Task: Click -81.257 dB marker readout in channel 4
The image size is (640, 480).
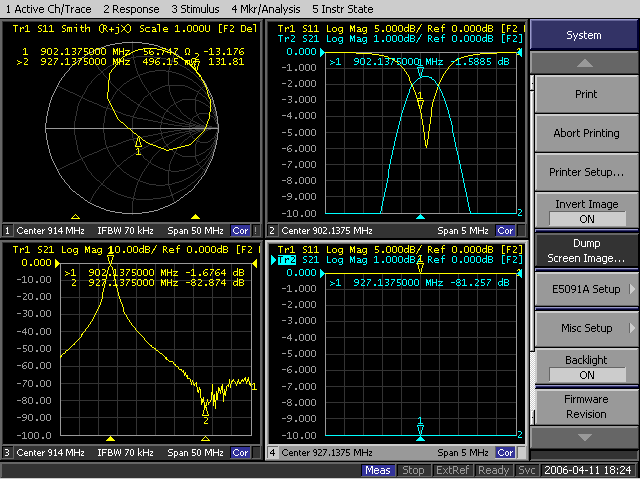Action: 480,282
